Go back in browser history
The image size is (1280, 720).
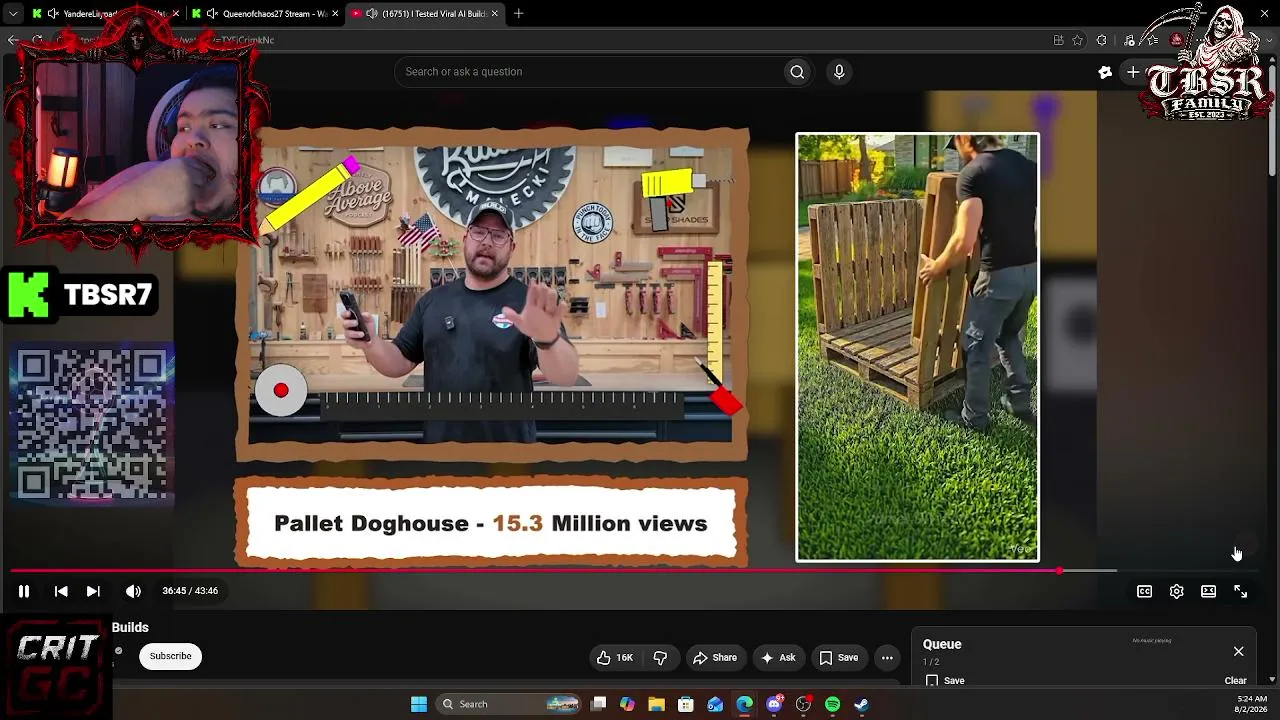(x=13, y=40)
